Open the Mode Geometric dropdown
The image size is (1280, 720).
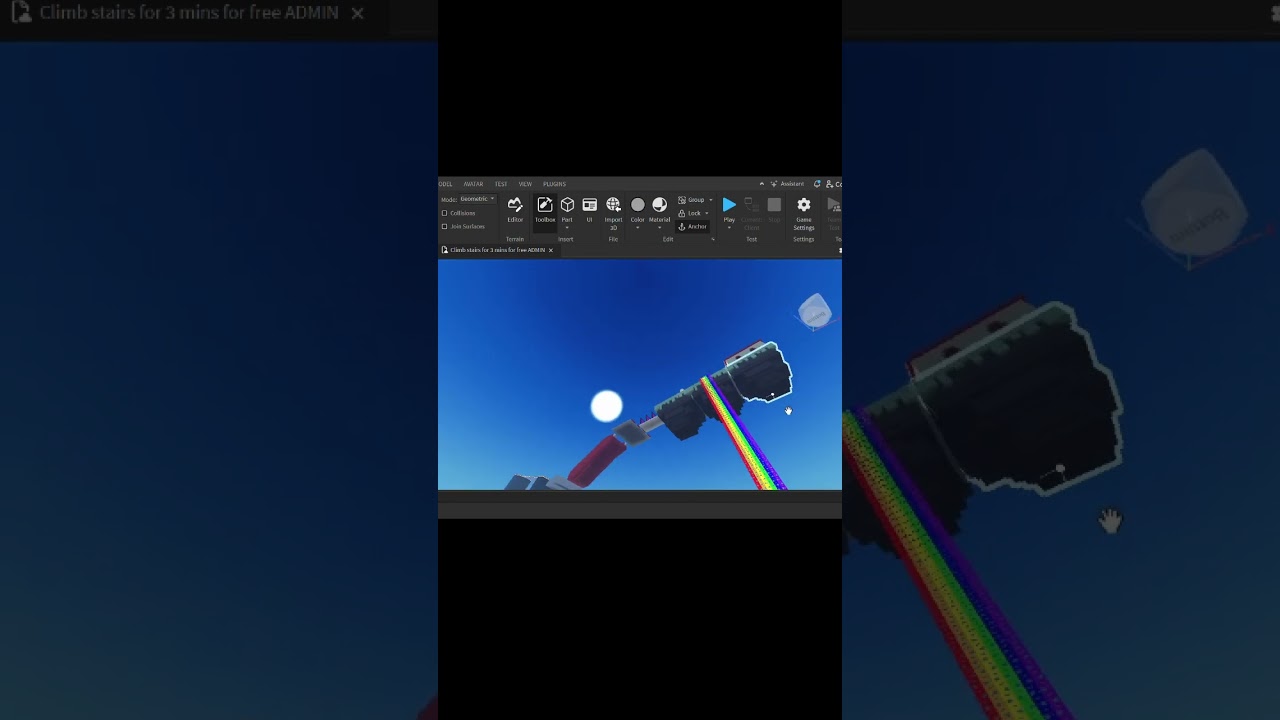click(477, 199)
